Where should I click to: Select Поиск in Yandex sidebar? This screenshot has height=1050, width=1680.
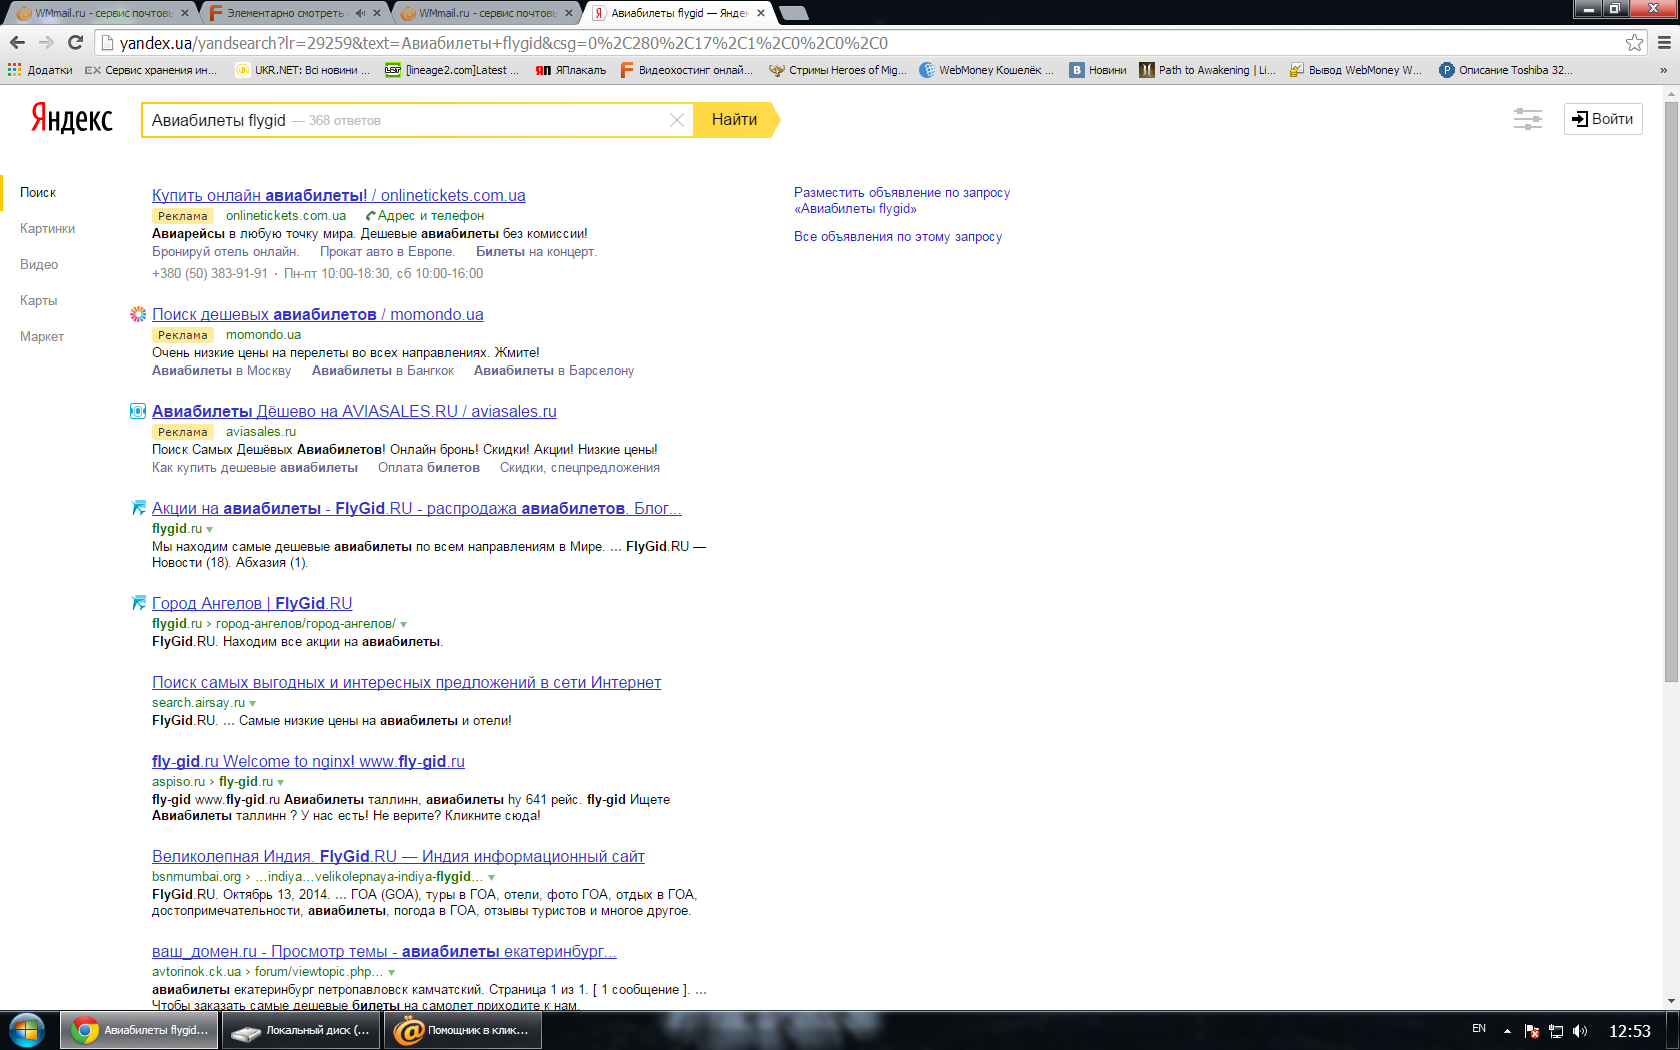click(38, 192)
